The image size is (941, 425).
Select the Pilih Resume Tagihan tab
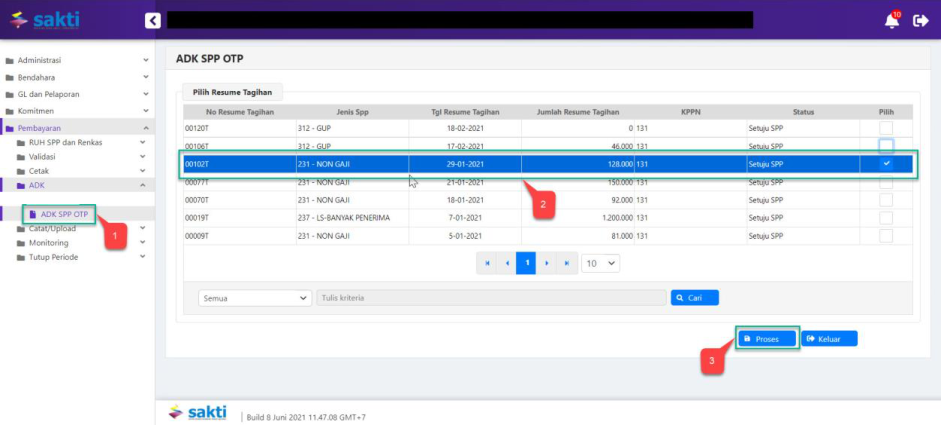(232, 92)
